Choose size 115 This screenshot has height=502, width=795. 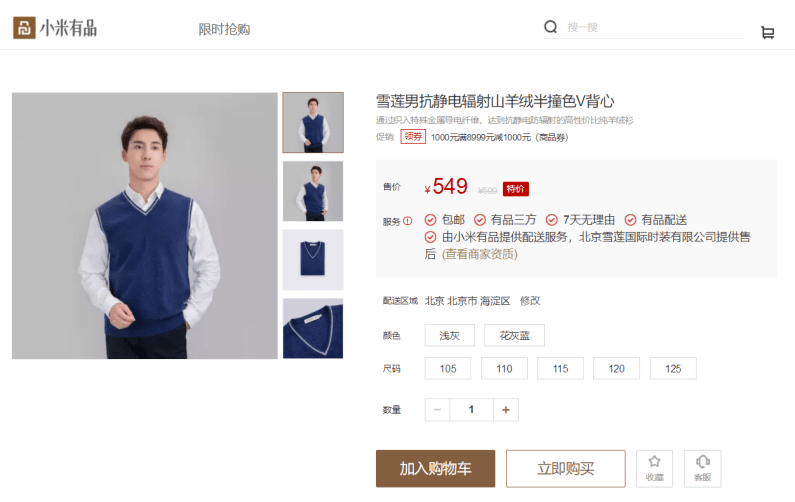[x=560, y=369]
